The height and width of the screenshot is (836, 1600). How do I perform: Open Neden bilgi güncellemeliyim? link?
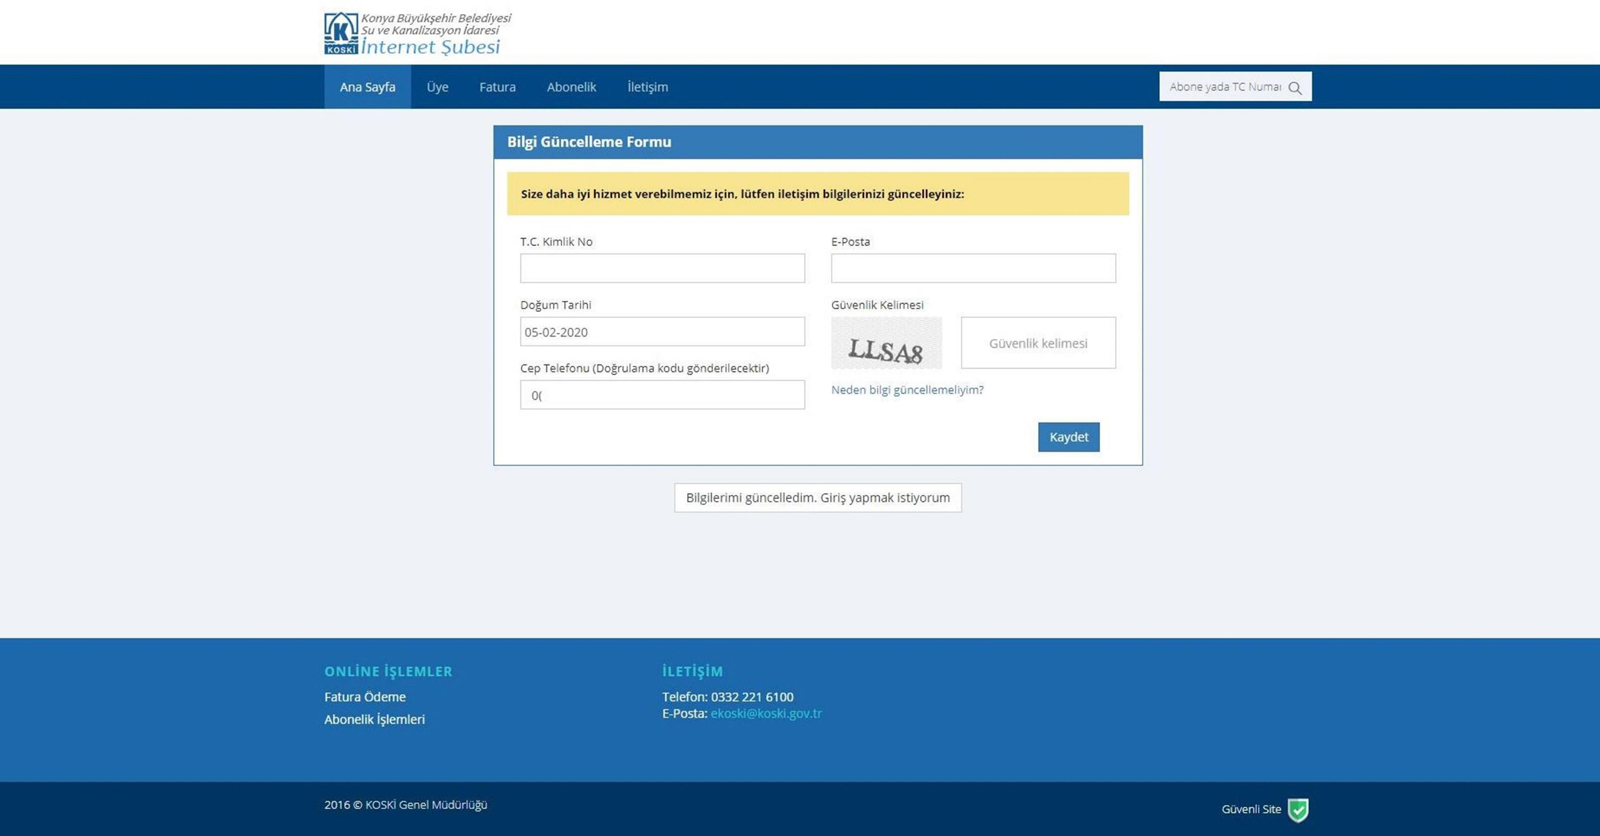(907, 390)
